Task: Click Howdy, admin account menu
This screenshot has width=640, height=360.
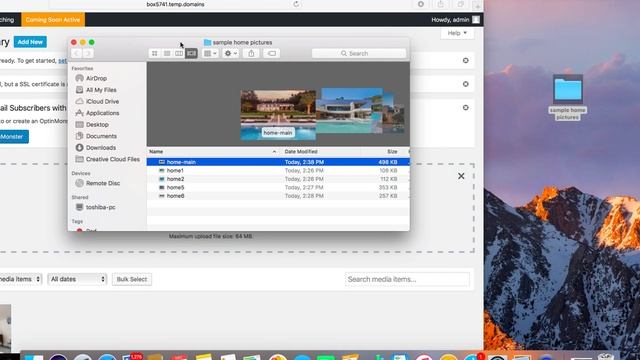Action: pyautogui.click(x=455, y=20)
